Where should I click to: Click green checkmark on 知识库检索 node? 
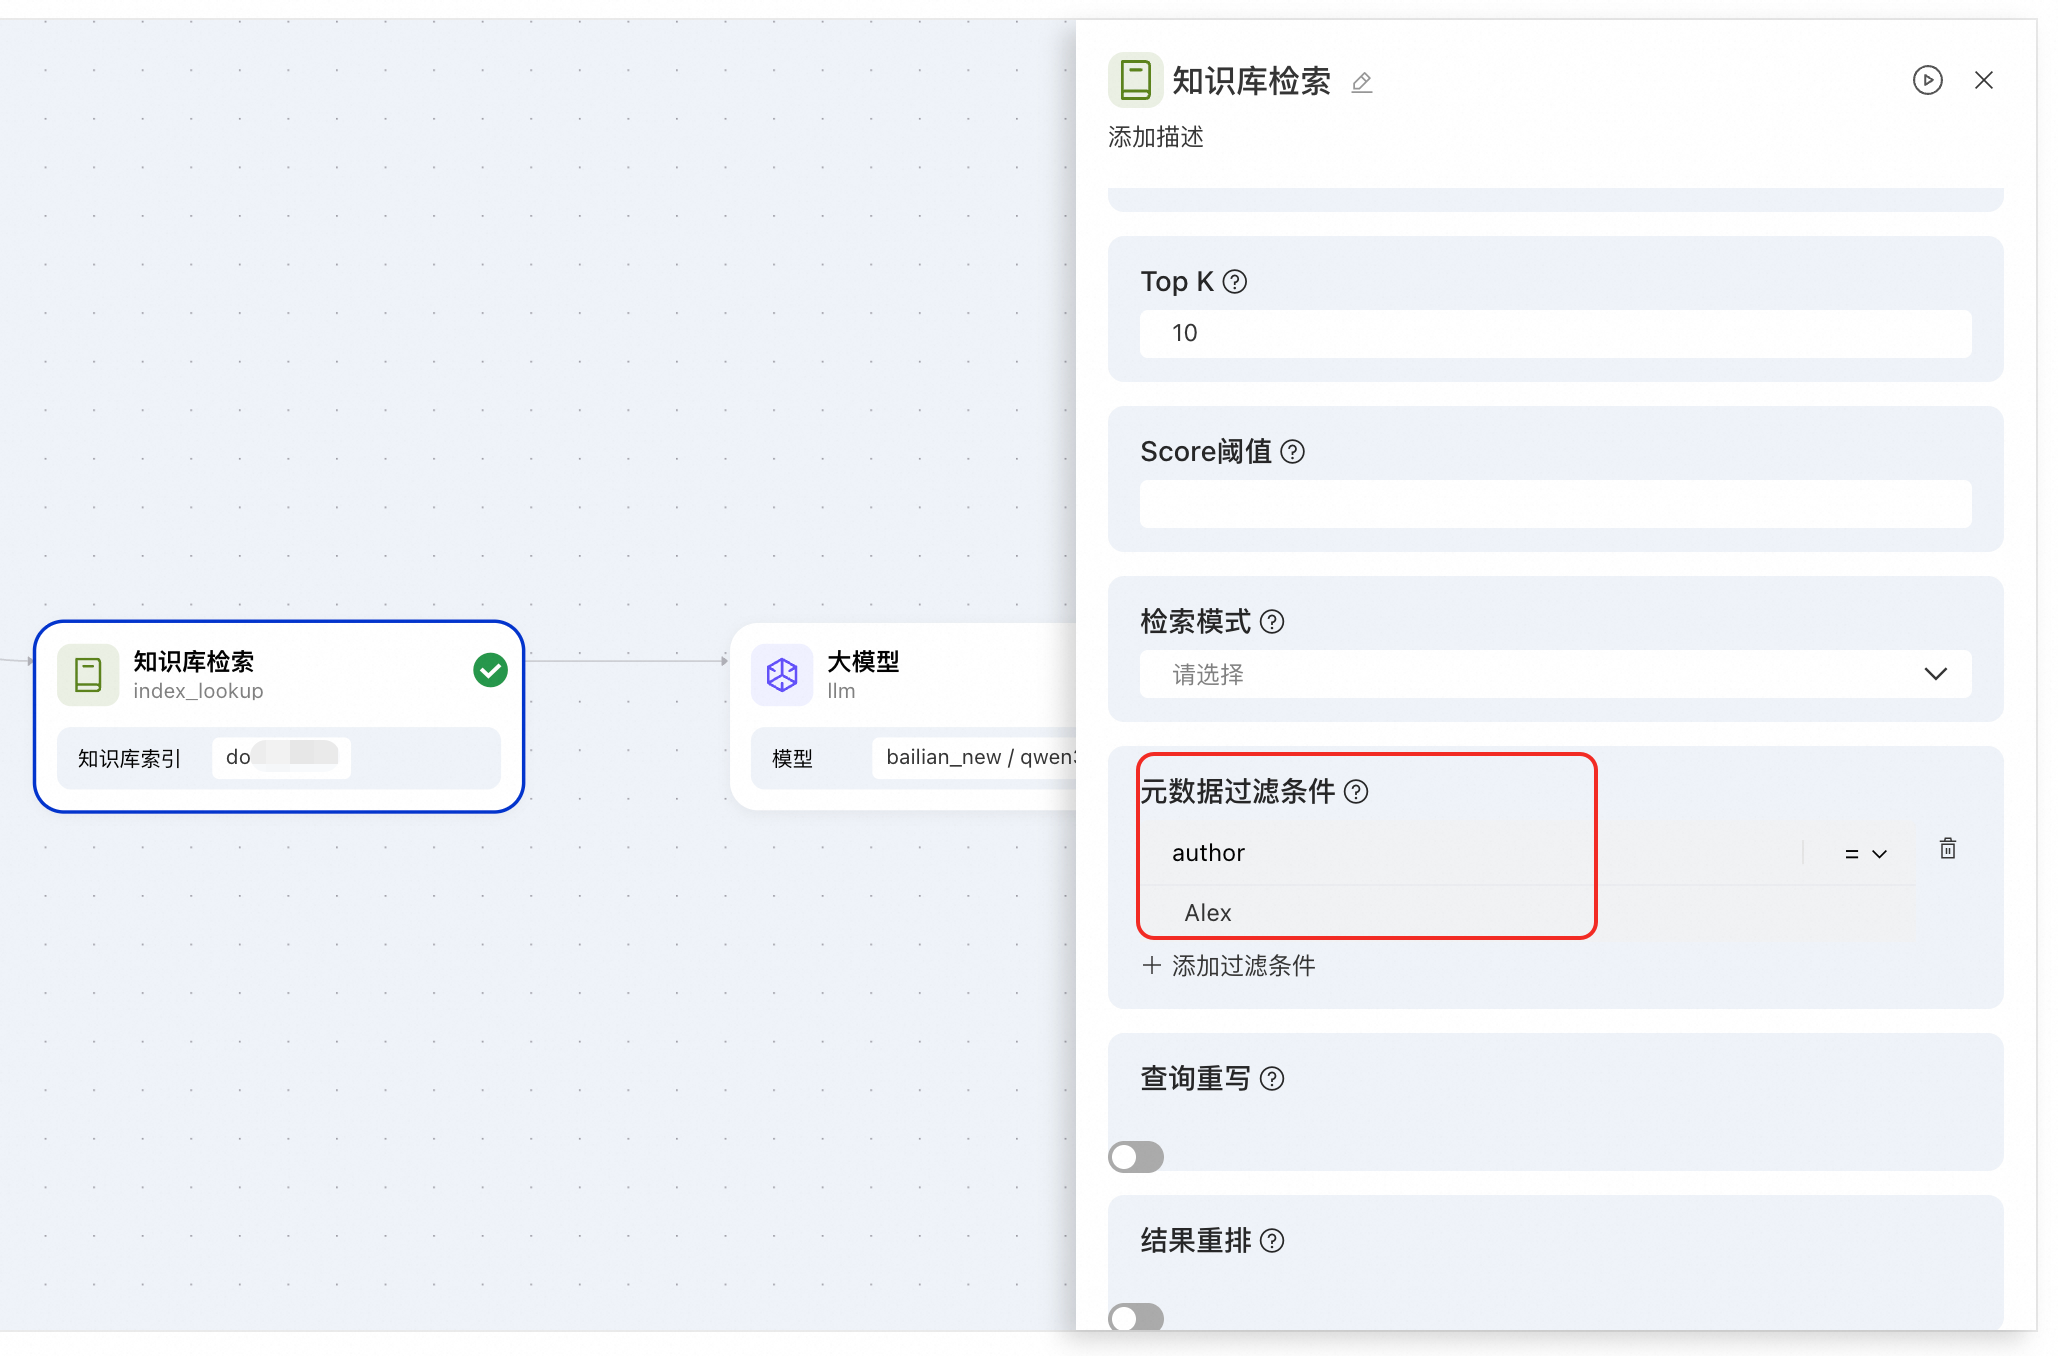[490, 670]
